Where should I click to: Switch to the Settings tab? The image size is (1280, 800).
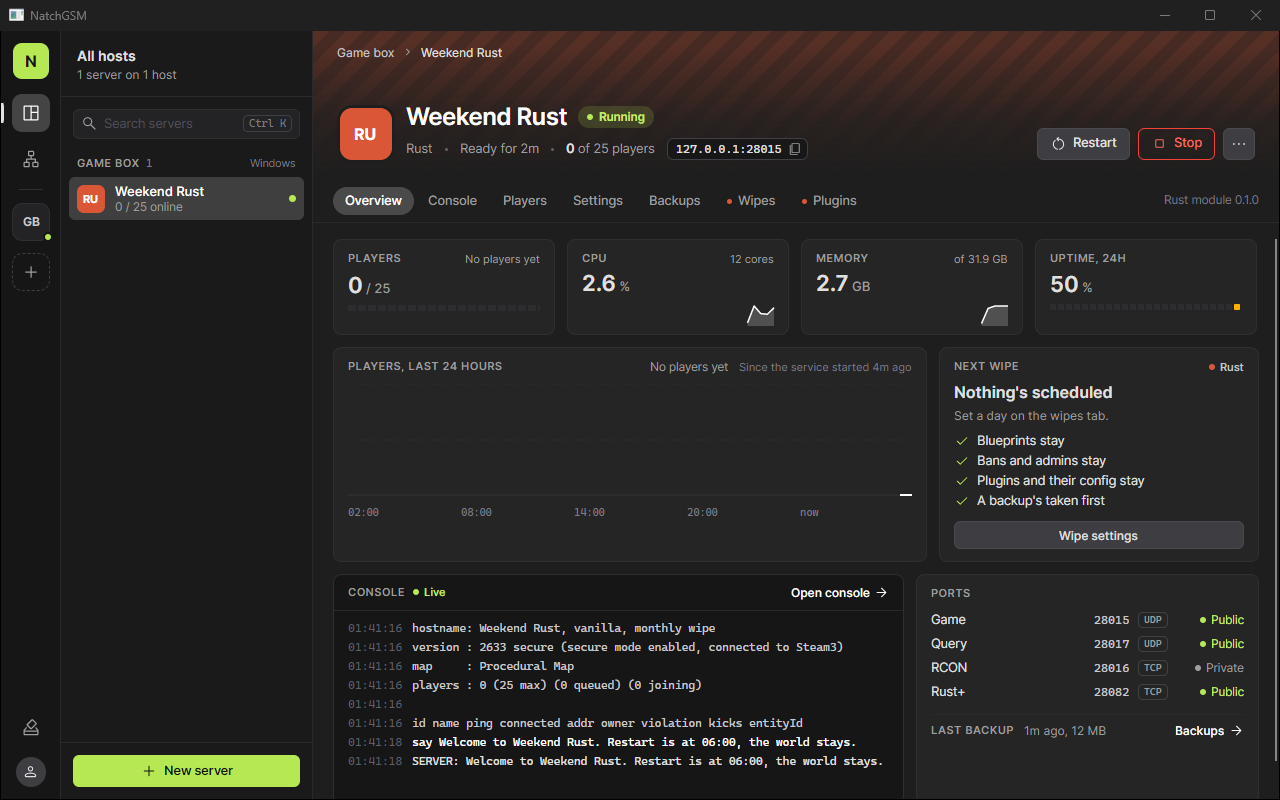(598, 201)
